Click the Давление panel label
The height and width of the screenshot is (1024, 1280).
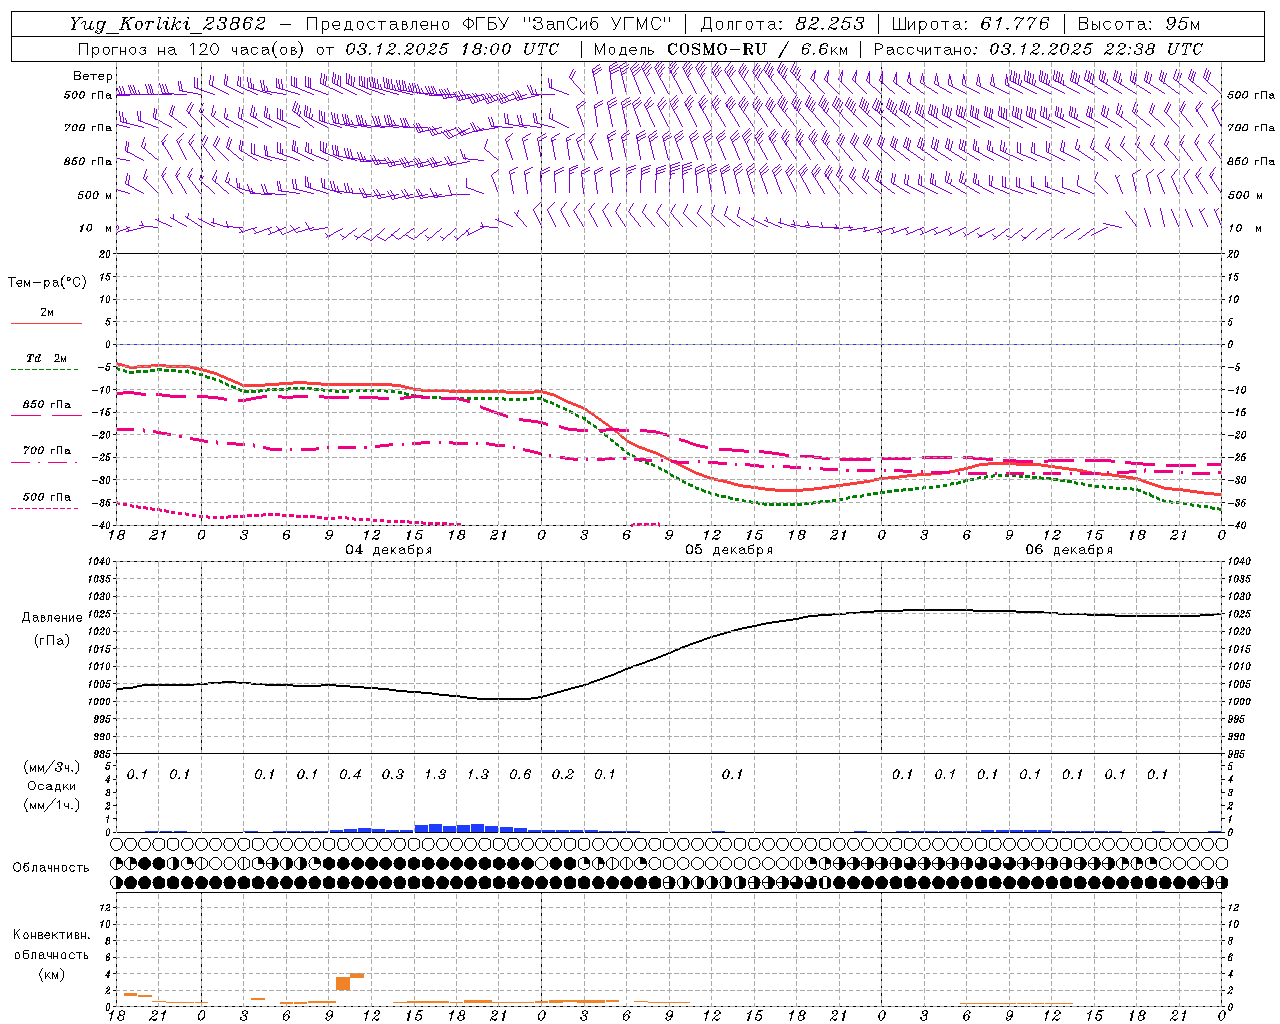(x=52, y=618)
